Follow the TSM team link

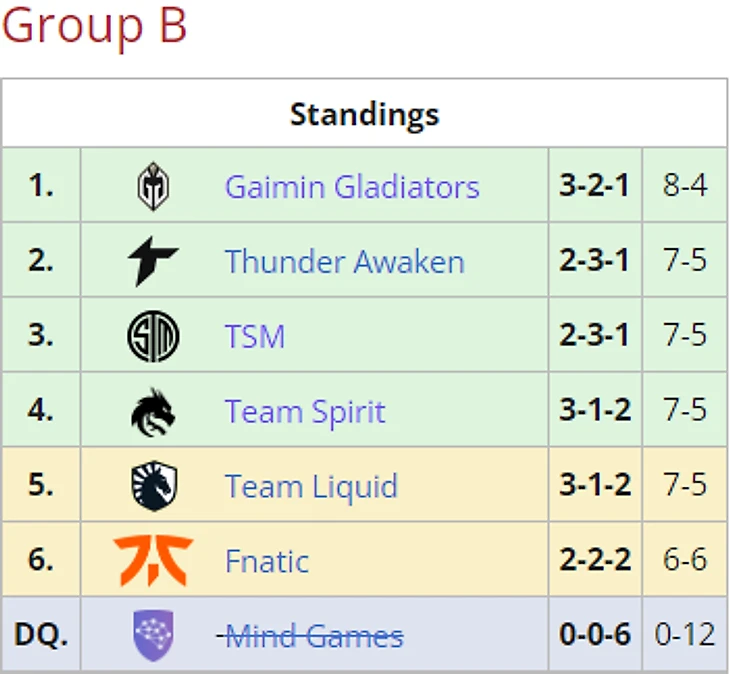pyautogui.click(x=255, y=337)
